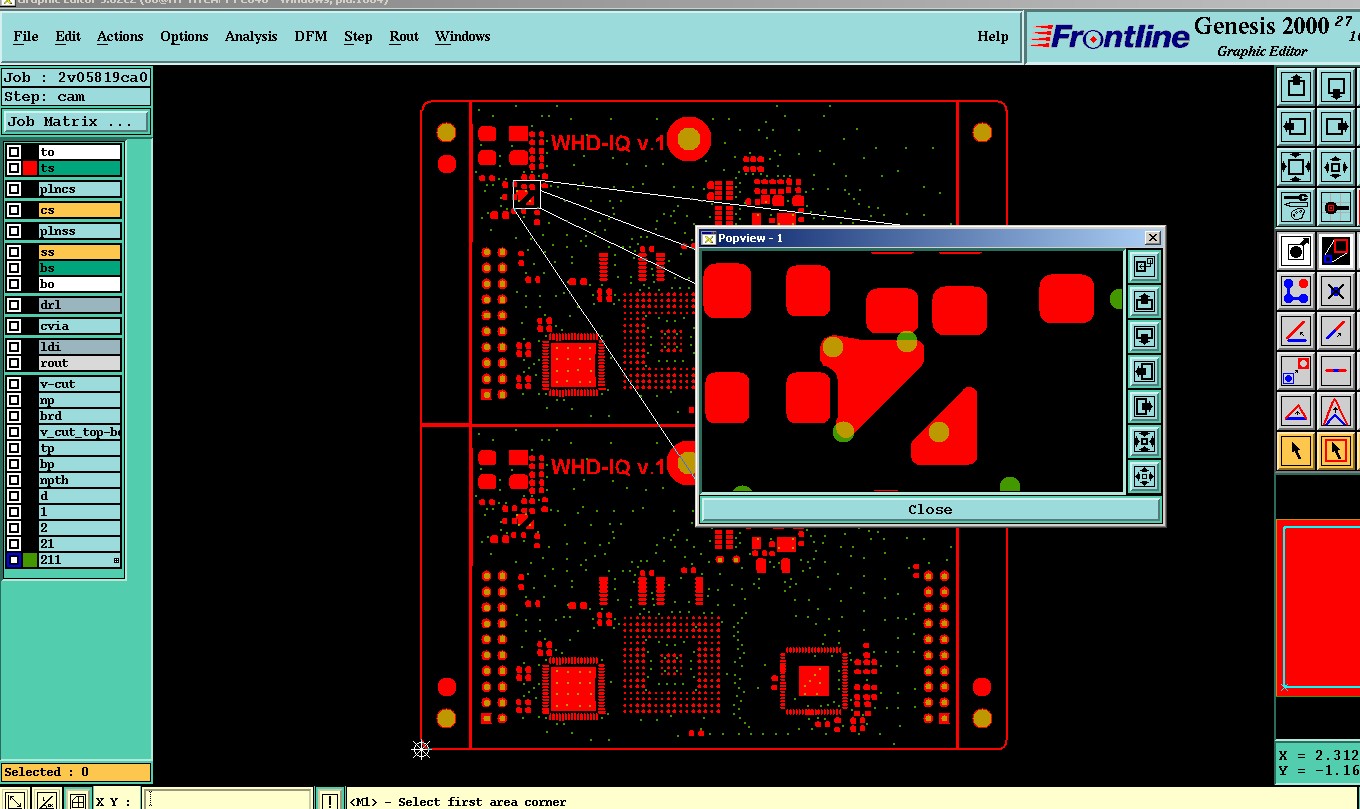Toggle checkbox for layer rout
This screenshot has width=1360, height=809.
(x=14, y=363)
